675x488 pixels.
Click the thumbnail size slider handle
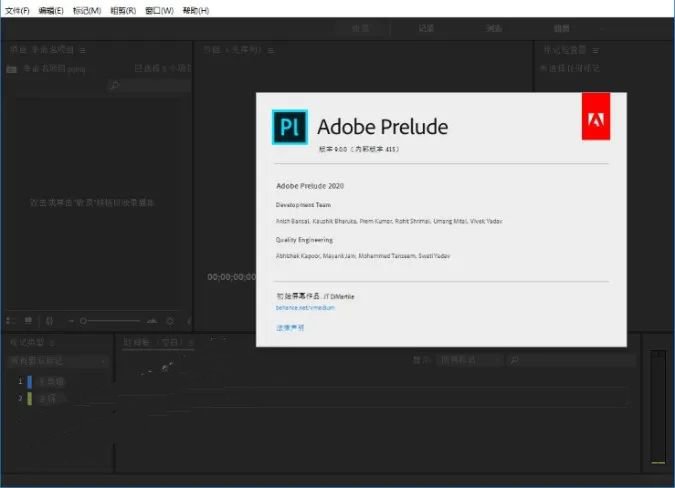click(x=84, y=321)
